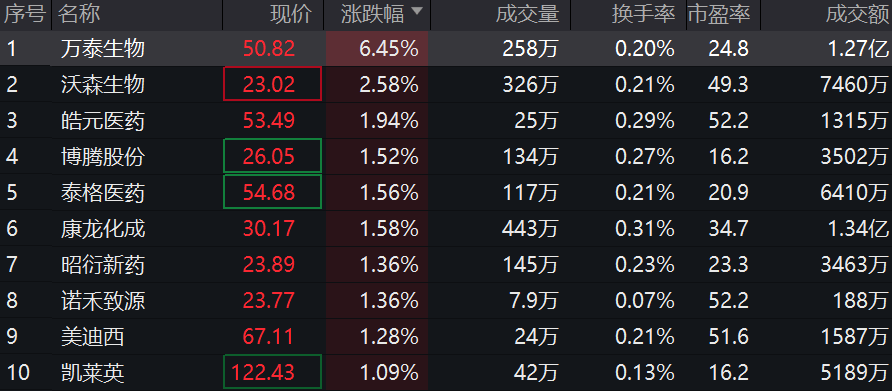Viewport: 892px width, 391px height.
Task: Sort by 成交量 column header
Action: (x=527, y=14)
